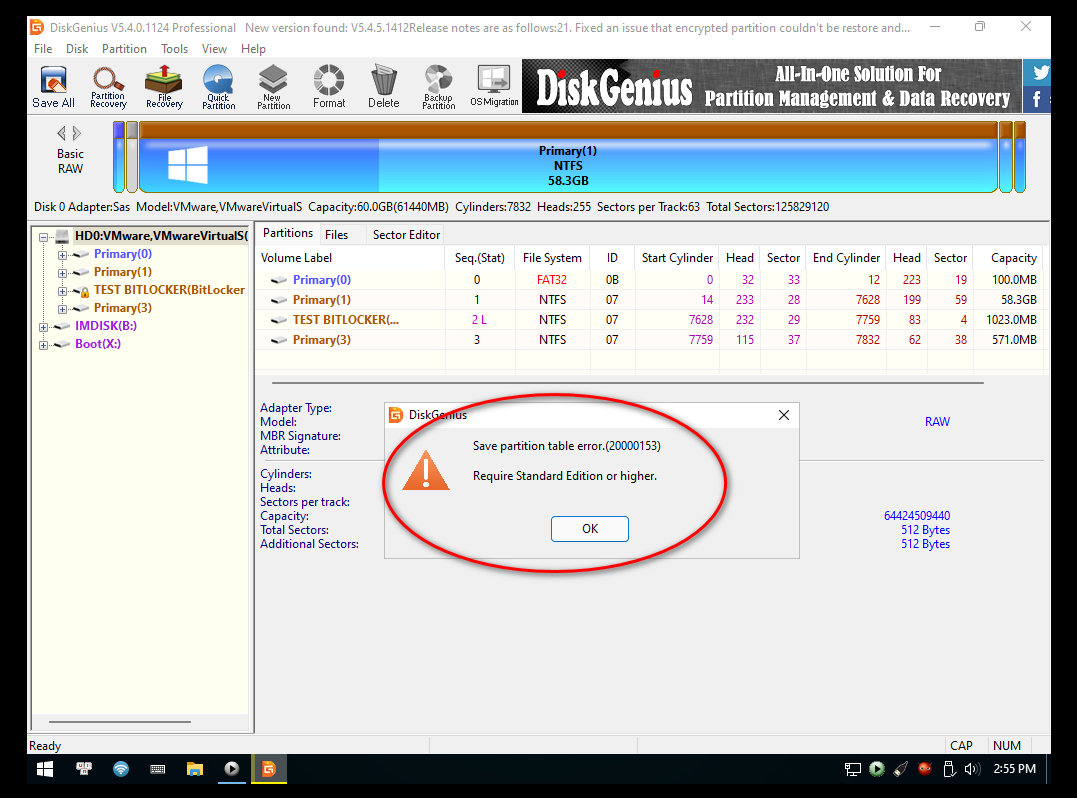Viewport: 1077px width, 798px height.
Task: Launch the File Recovery tool
Action: point(164,87)
